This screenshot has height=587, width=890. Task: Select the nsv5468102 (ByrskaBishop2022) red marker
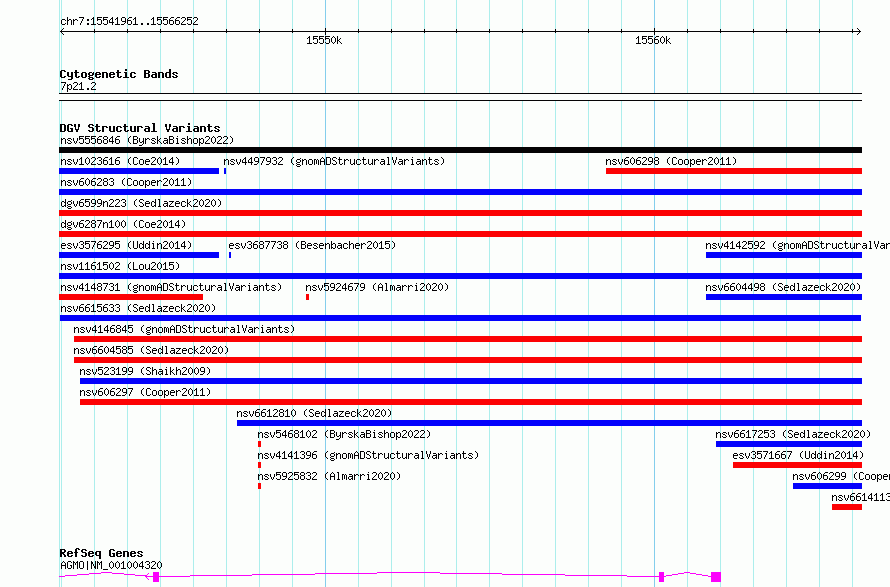coord(259,444)
